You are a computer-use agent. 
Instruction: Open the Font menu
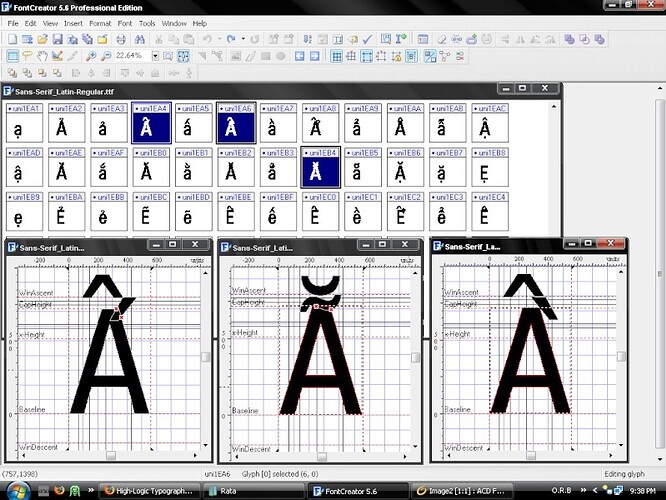coord(125,22)
